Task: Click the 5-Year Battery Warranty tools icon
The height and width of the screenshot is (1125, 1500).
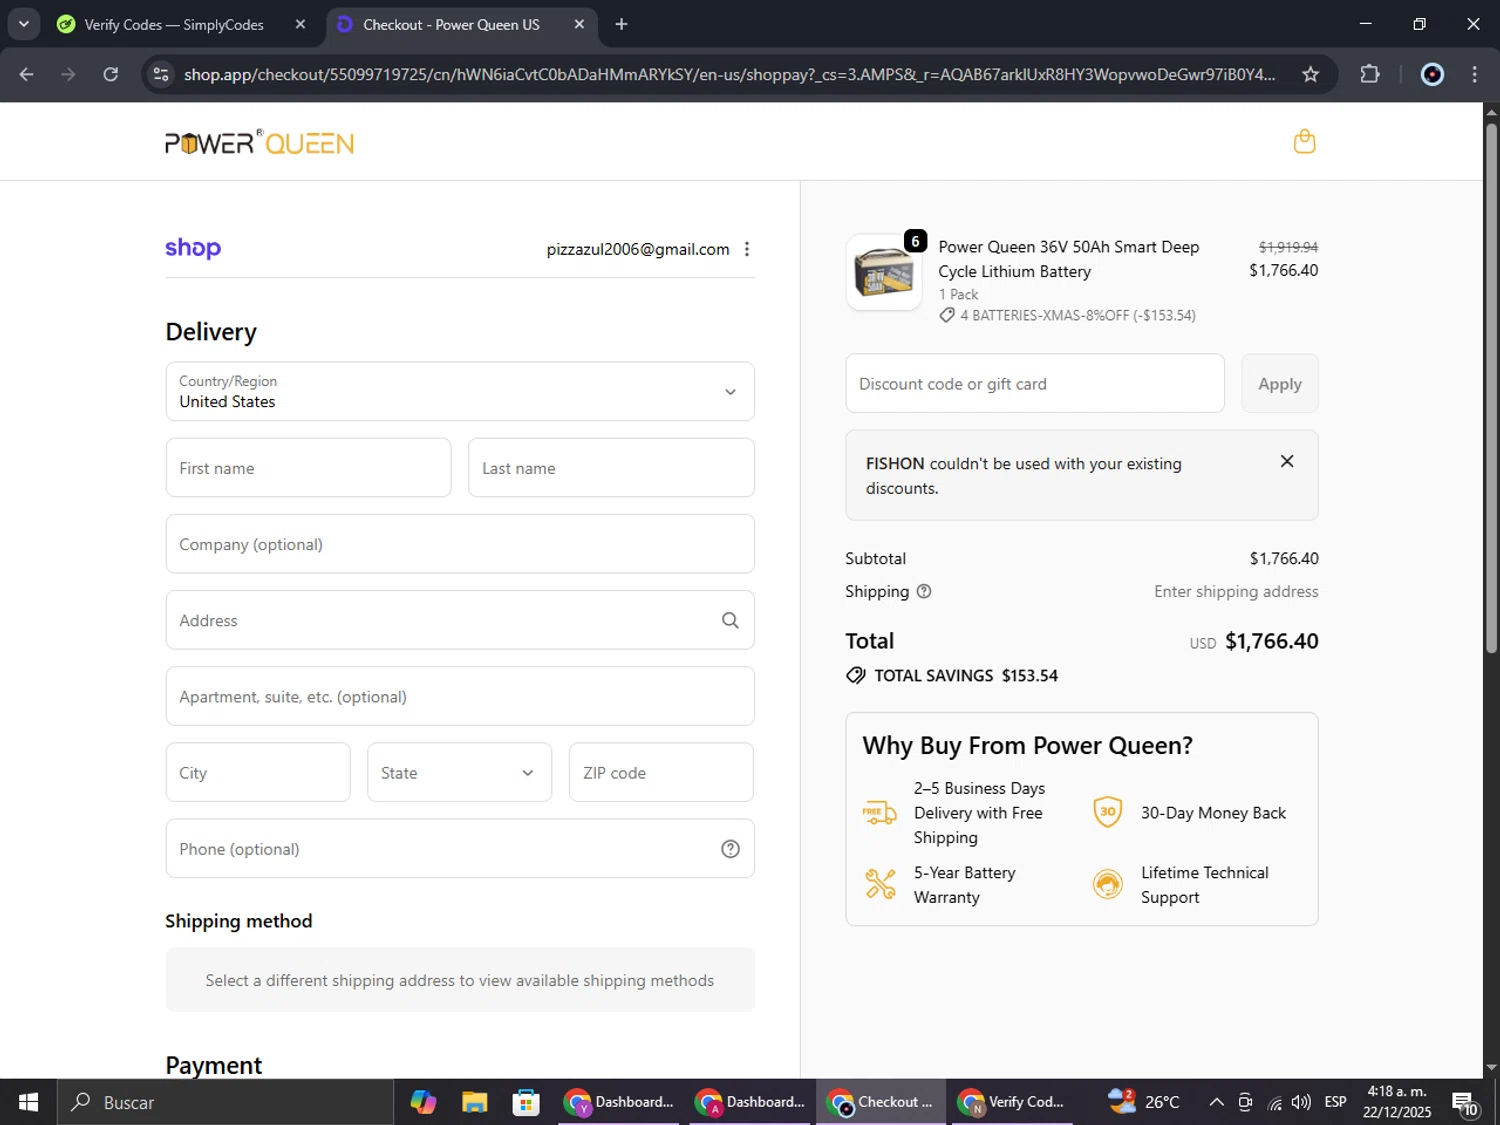Action: click(x=880, y=884)
